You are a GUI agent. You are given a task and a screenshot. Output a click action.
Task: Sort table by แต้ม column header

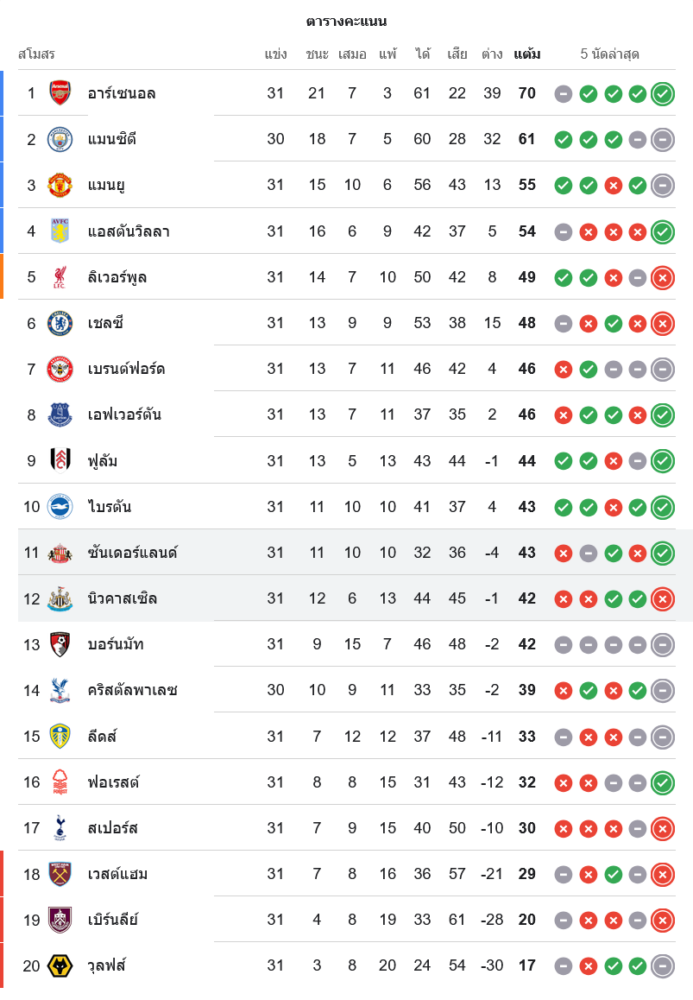[x=527, y=54]
